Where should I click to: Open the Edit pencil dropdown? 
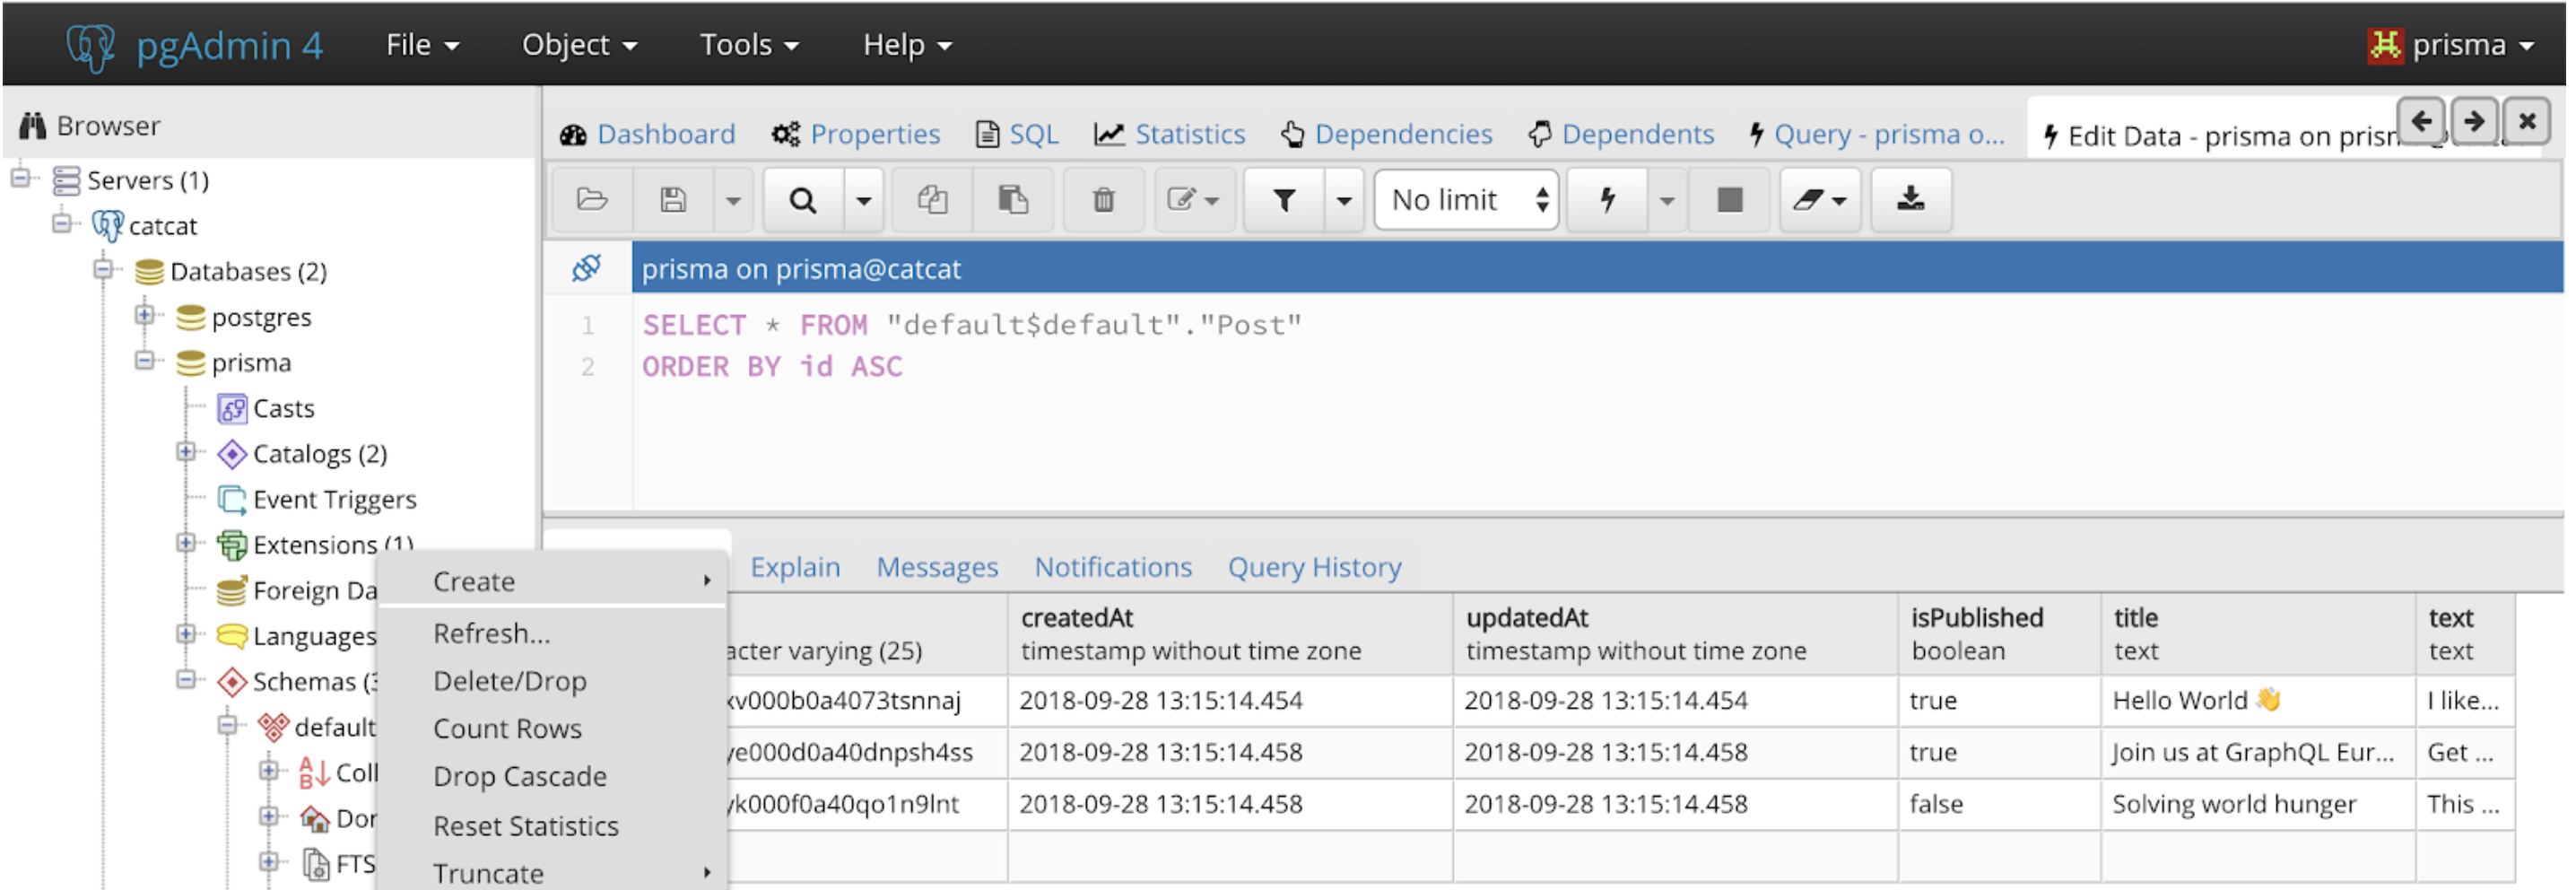tap(1194, 200)
